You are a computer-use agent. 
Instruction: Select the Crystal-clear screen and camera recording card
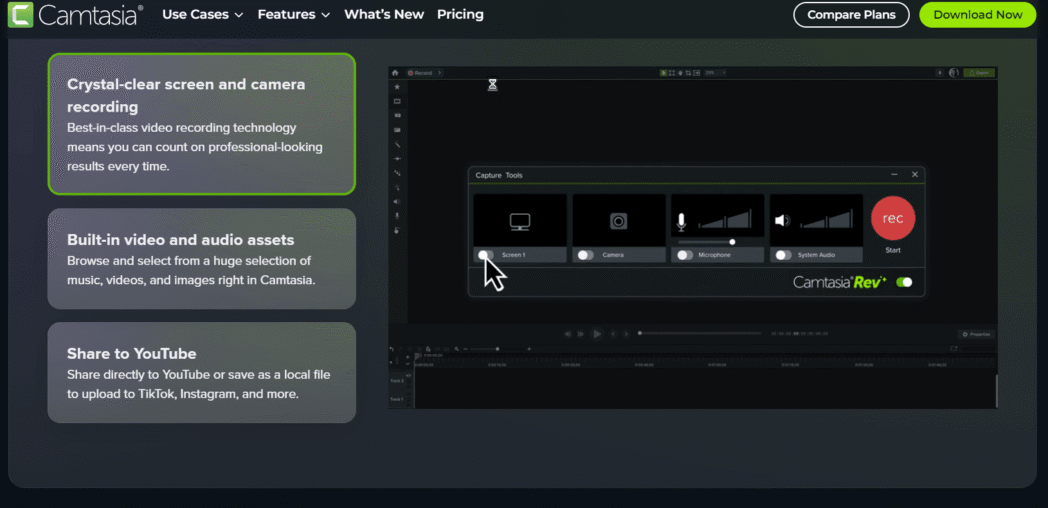coord(202,124)
